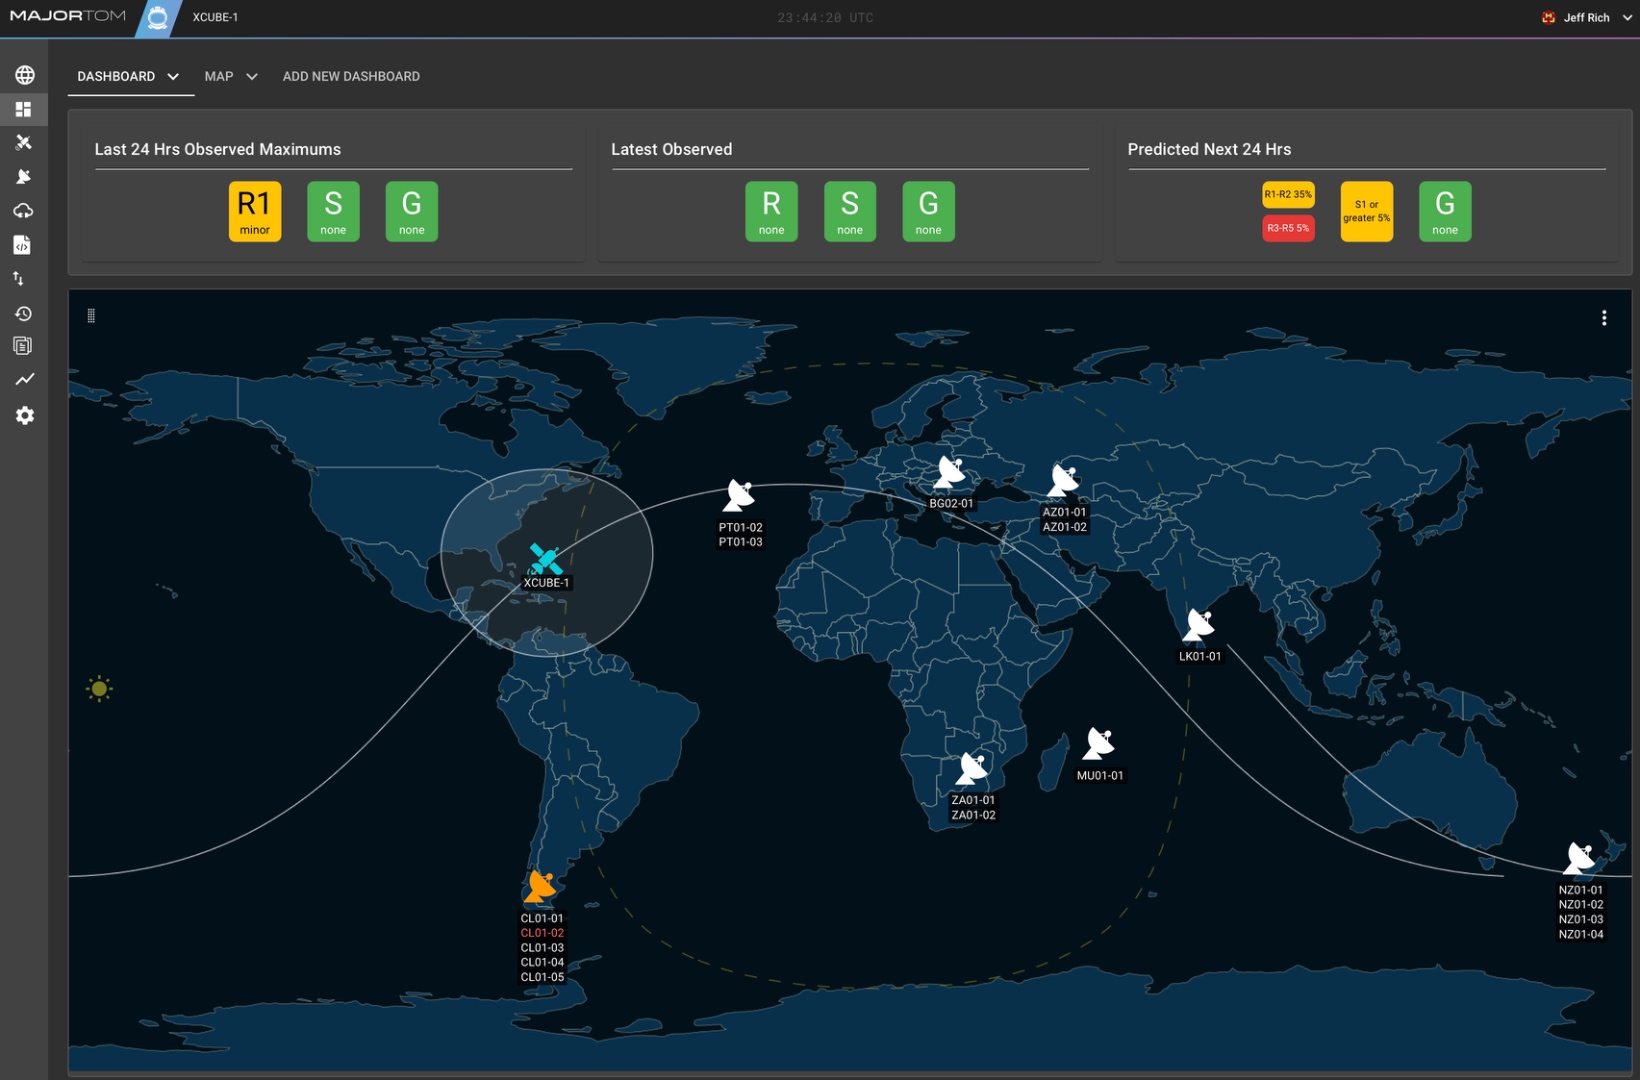Open the cloud downlink sidebar panel
Image resolution: width=1640 pixels, height=1080 pixels.
(x=24, y=211)
